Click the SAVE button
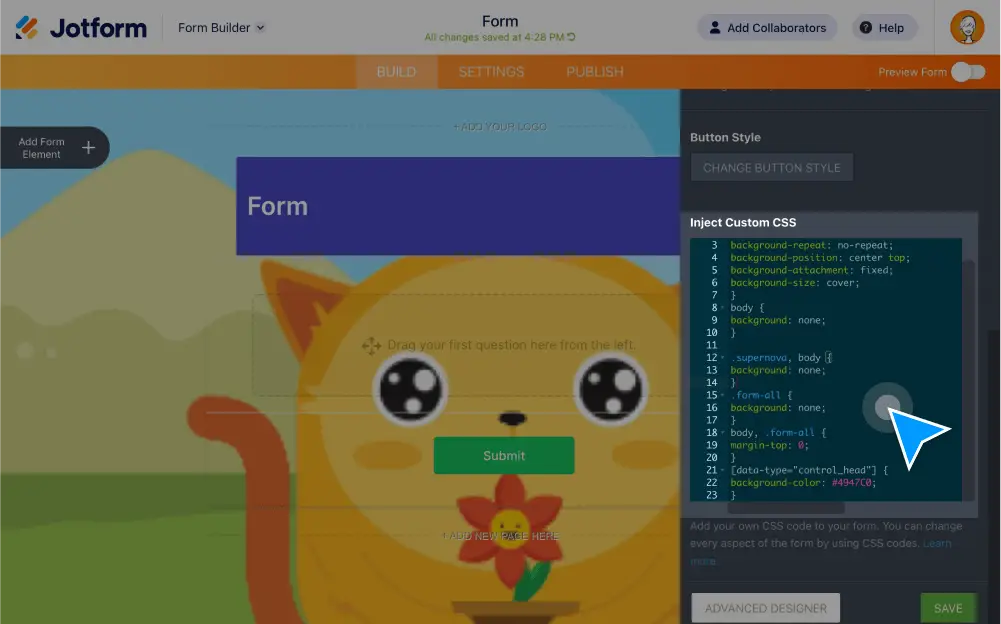The width and height of the screenshot is (1001, 624). 947,607
